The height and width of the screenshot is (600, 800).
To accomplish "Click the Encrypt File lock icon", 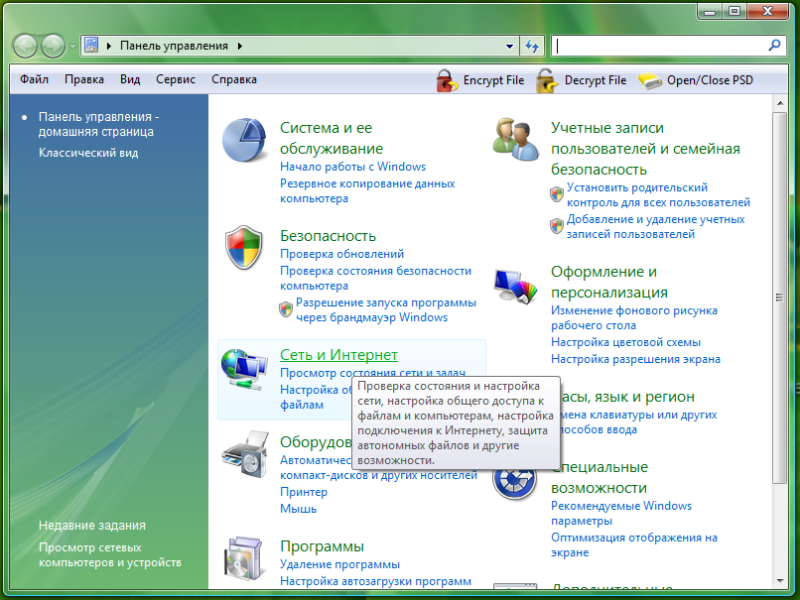I will 446,81.
